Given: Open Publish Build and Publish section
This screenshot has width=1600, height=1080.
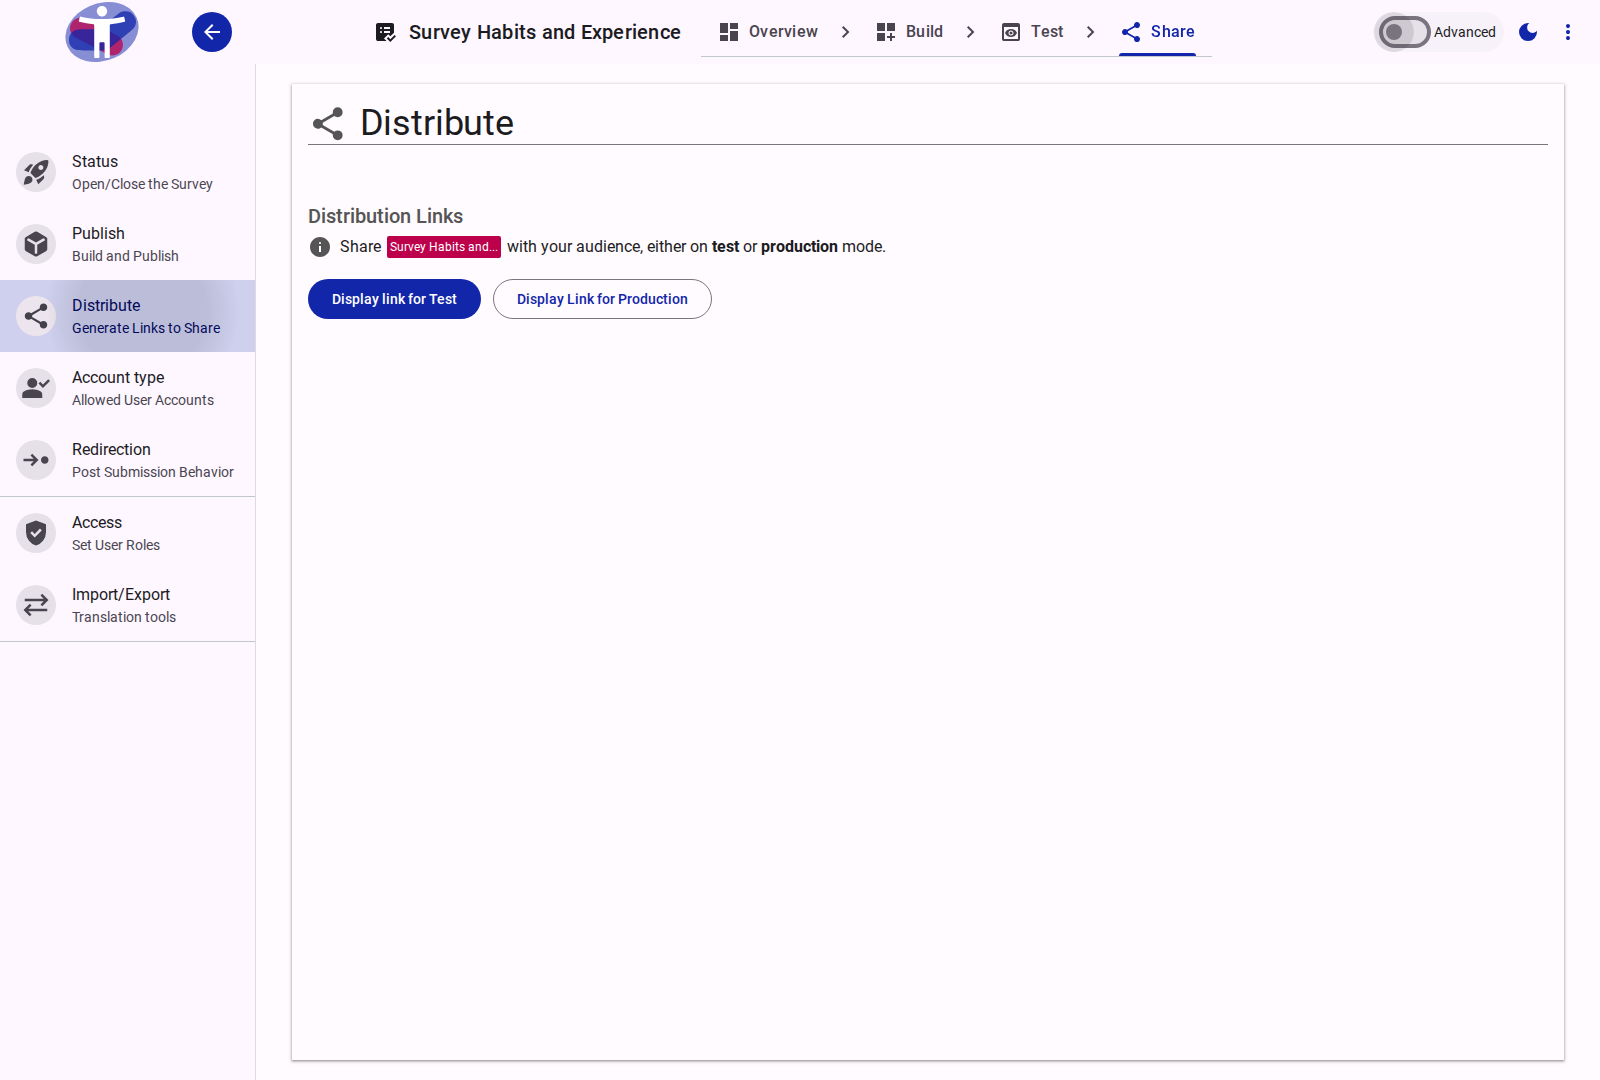Looking at the screenshot, I should (x=128, y=244).
